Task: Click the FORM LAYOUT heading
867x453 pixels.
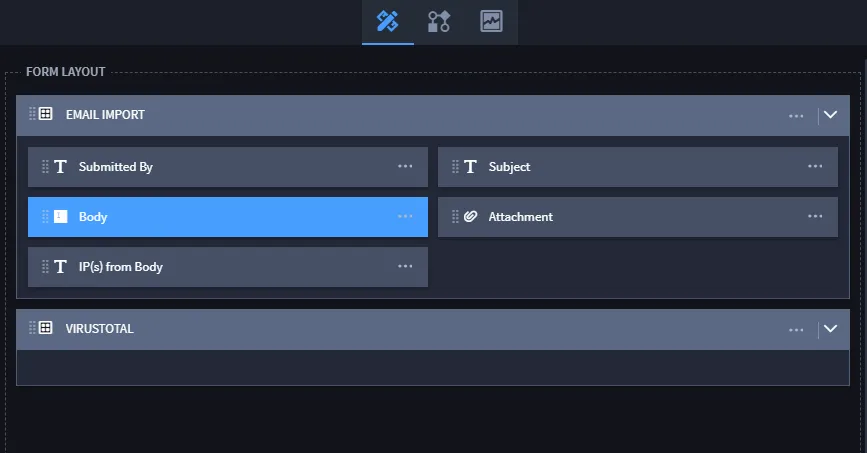Action: coord(65,72)
